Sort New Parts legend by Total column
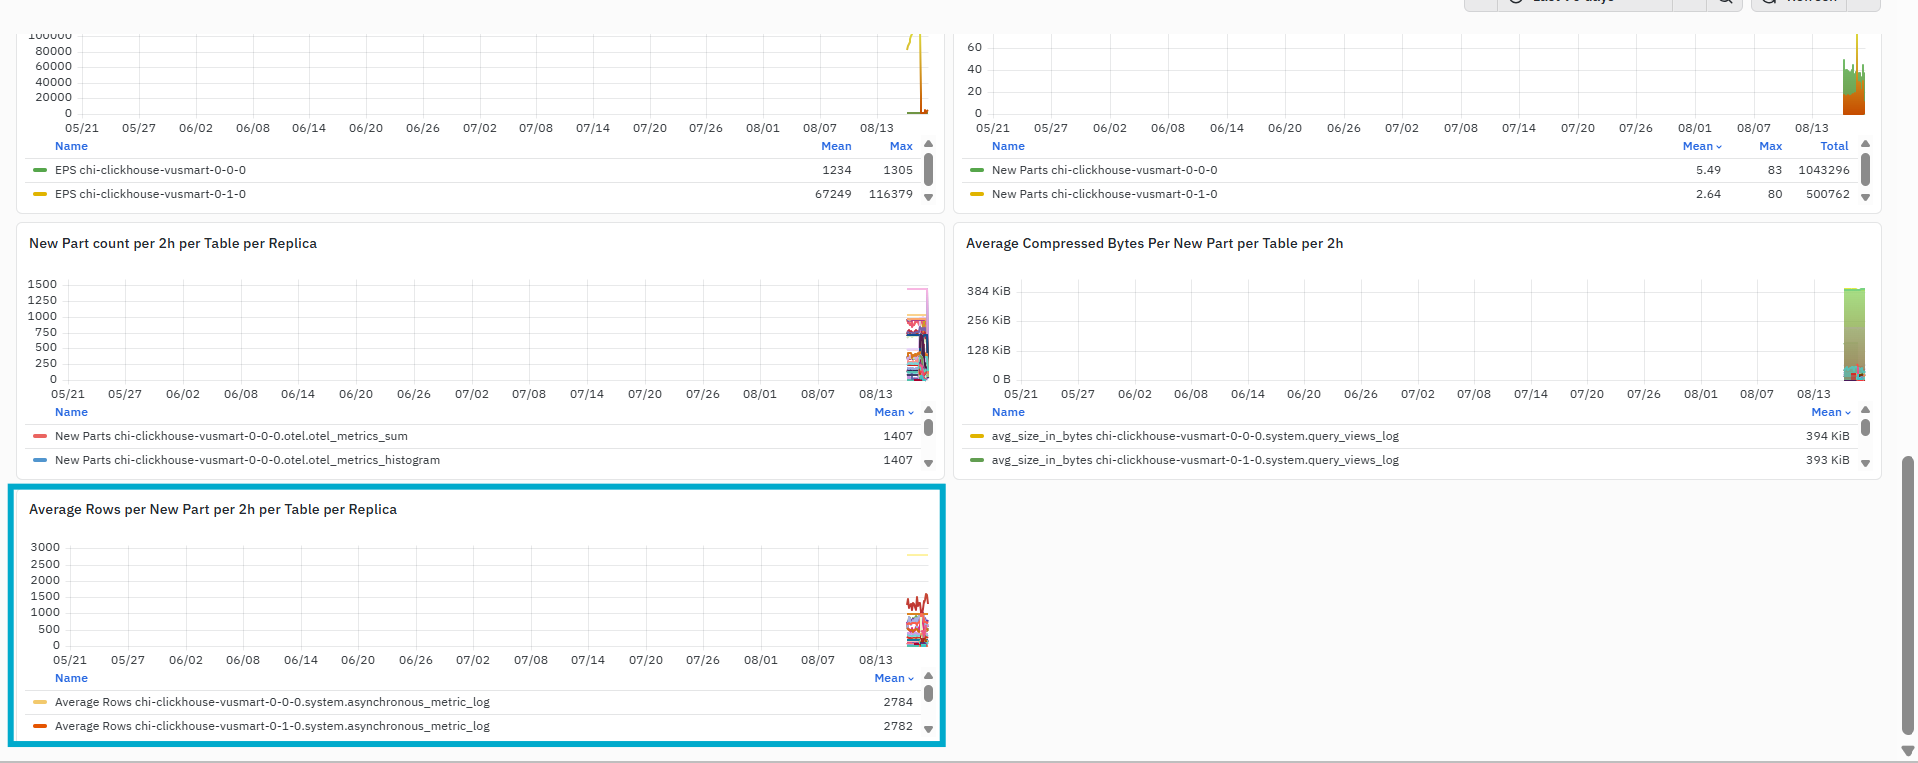 [1834, 146]
